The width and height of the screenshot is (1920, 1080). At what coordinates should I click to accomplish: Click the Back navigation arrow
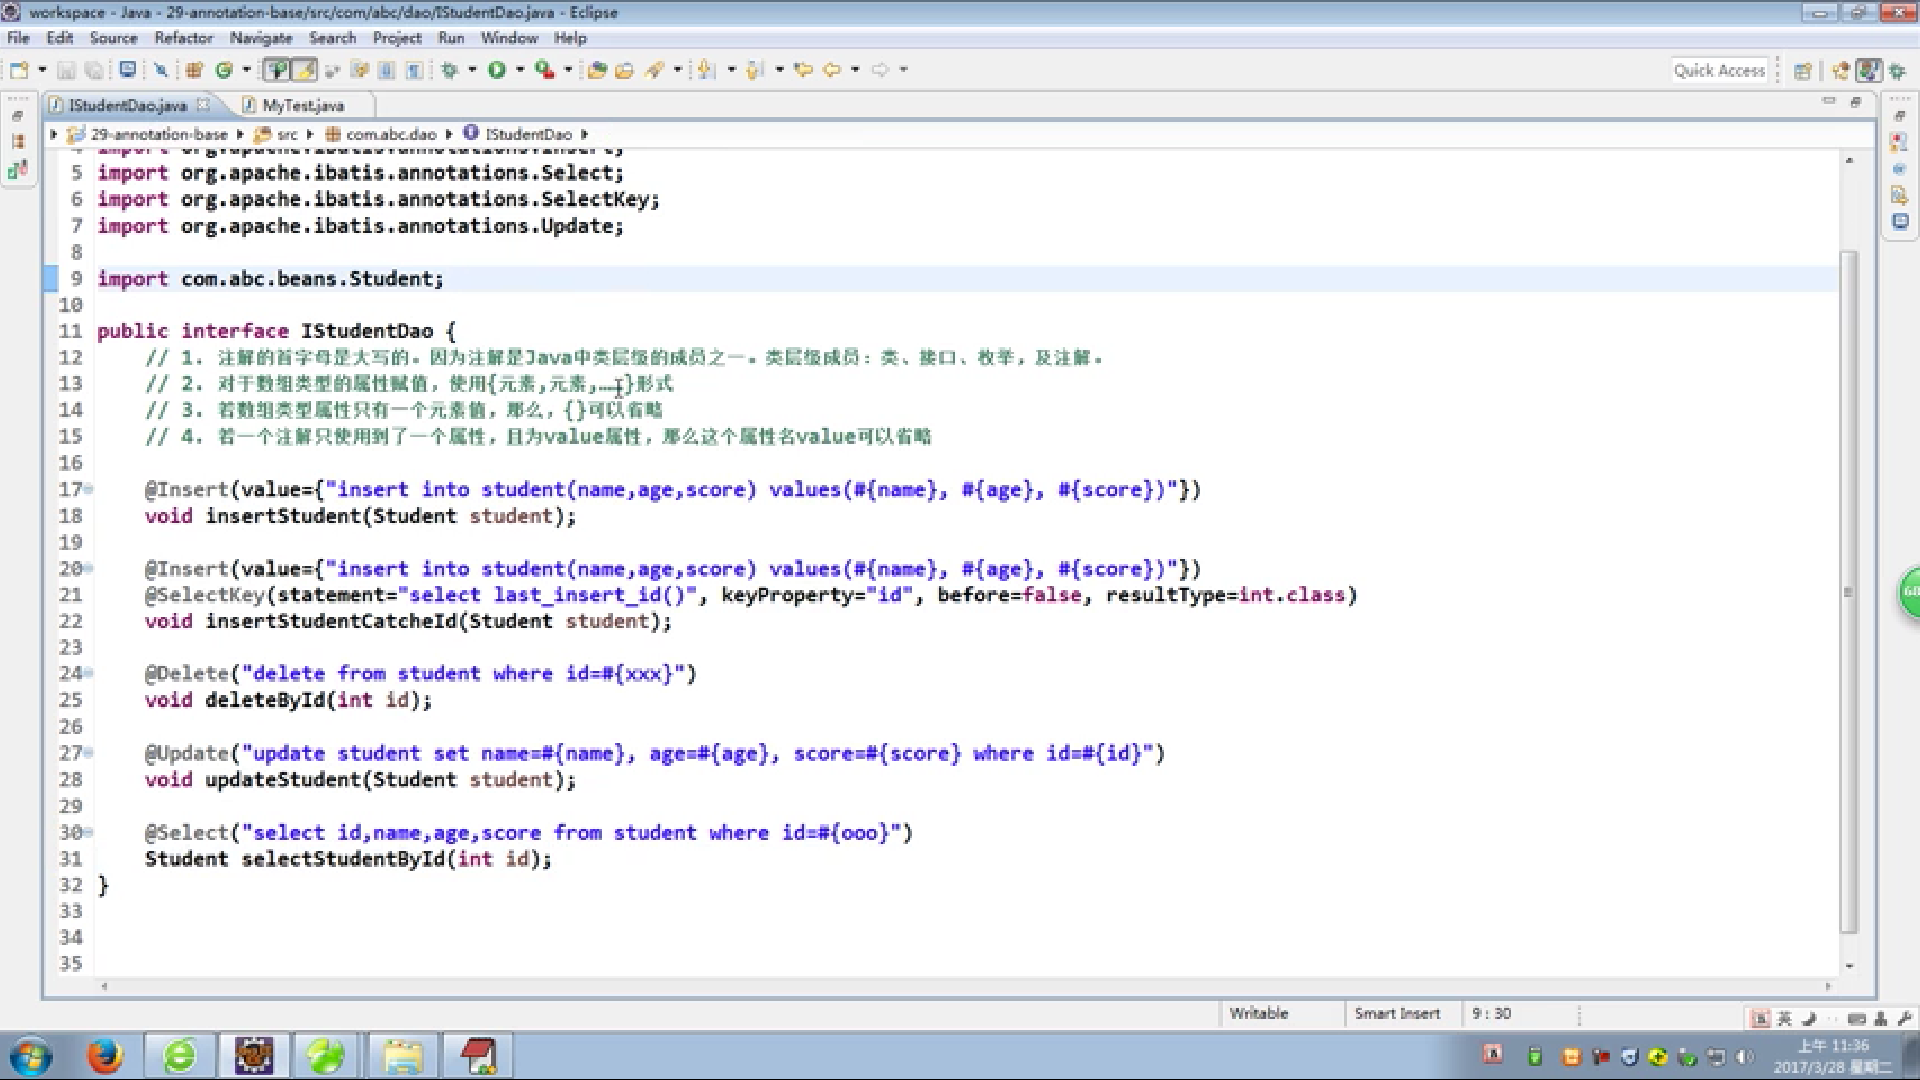832,70
